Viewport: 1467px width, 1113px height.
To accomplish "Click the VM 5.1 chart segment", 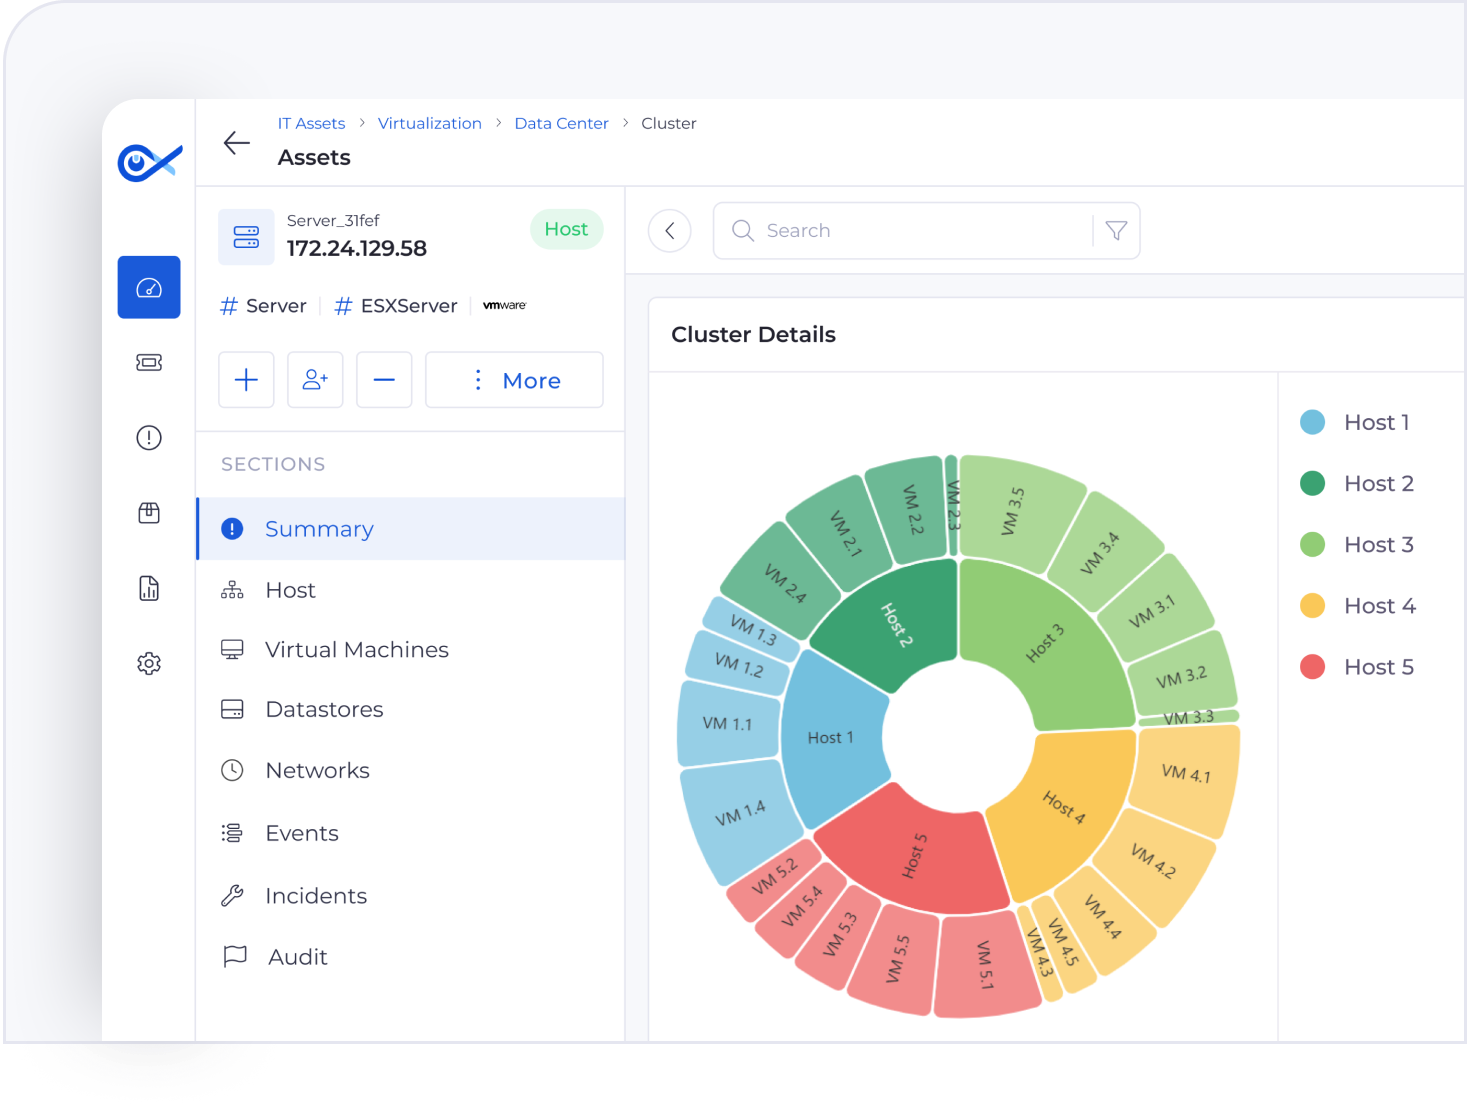I will pos(985,965).
